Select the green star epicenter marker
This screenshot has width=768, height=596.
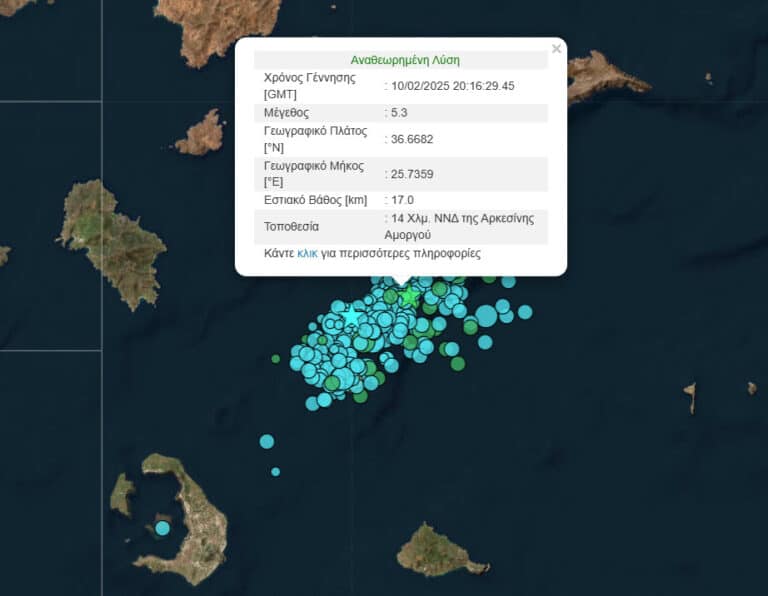[x=409, y=297]
